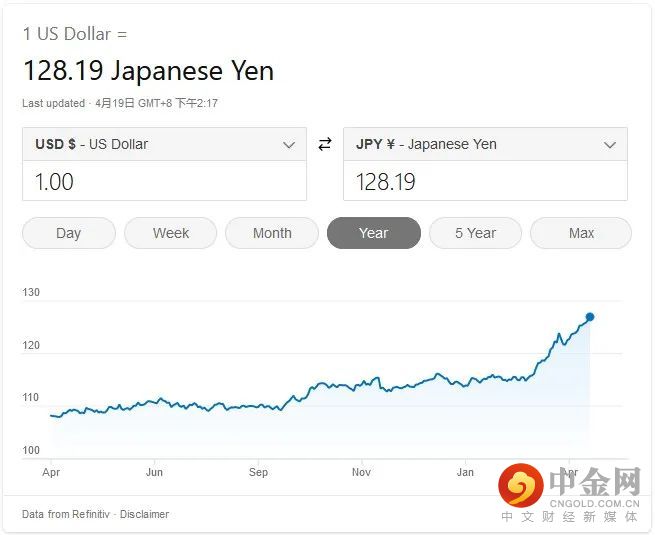Select the Day time range tab
655x535 pixels.
click(69, 233)
